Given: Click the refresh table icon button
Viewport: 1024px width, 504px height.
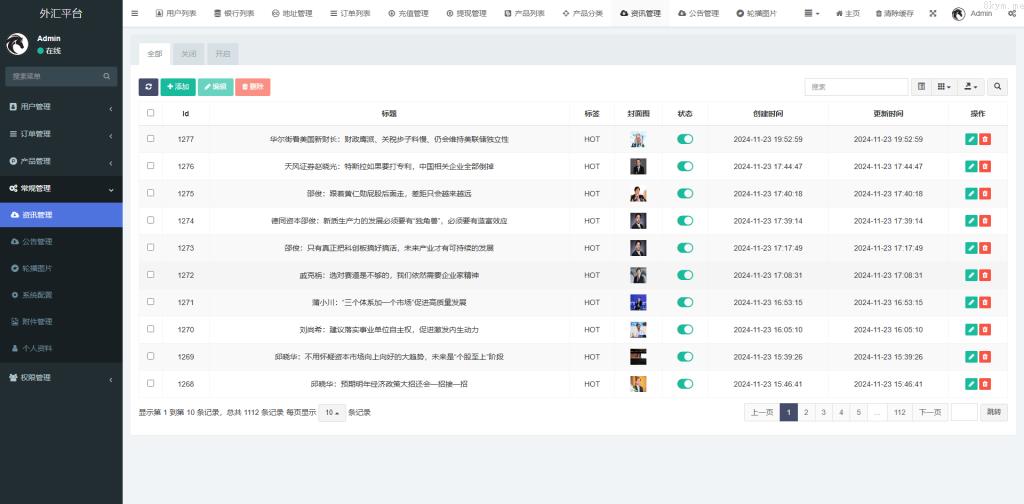Looking at the screenshot, I should coord(148,87).
